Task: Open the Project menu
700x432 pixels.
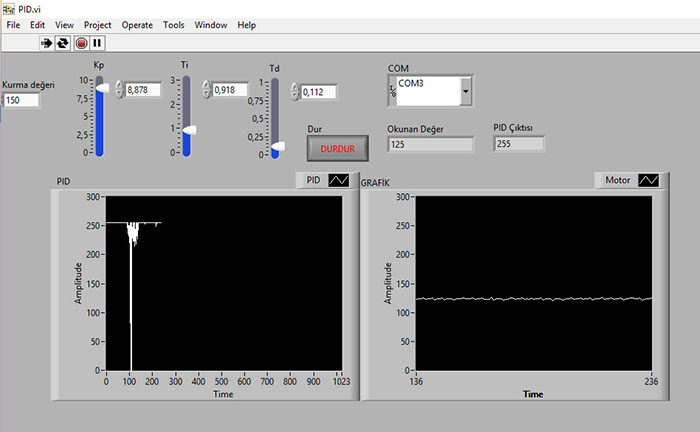Action: 97,24
